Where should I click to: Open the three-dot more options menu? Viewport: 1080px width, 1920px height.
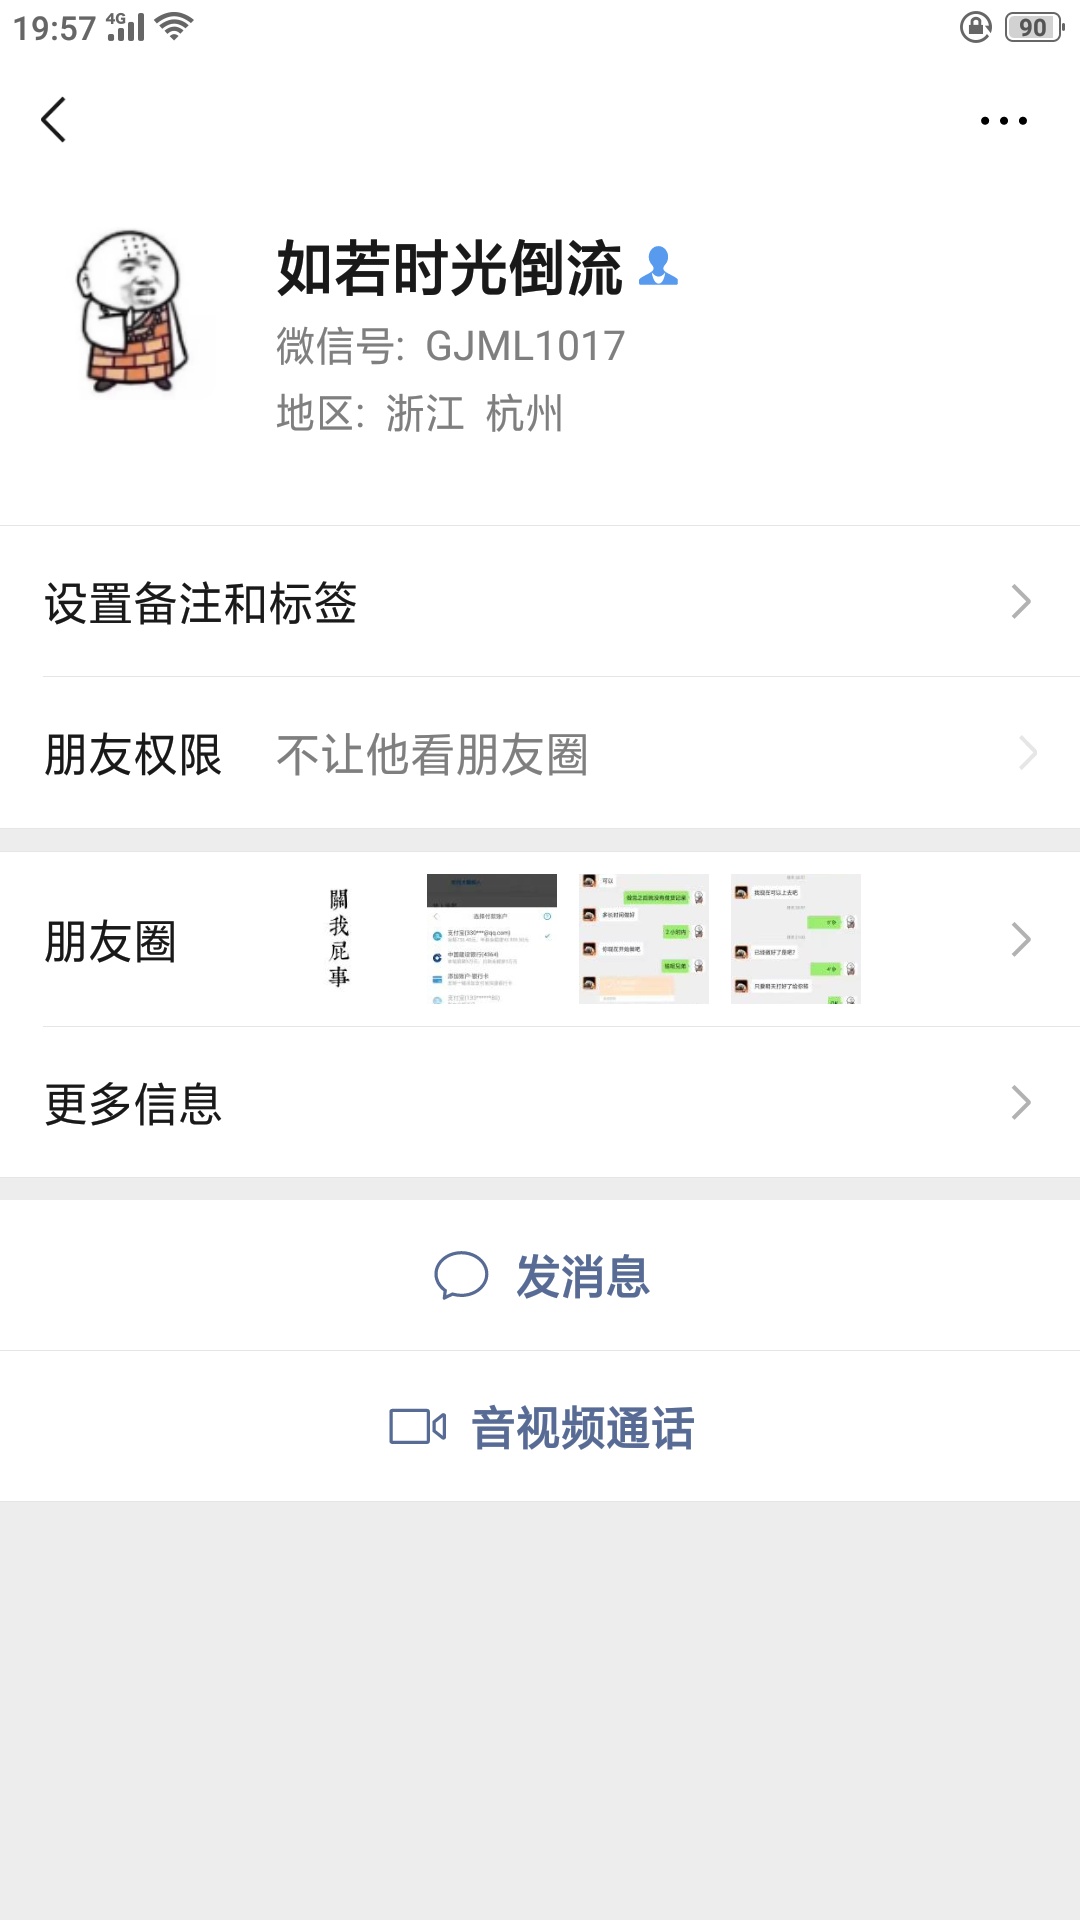1003,121
